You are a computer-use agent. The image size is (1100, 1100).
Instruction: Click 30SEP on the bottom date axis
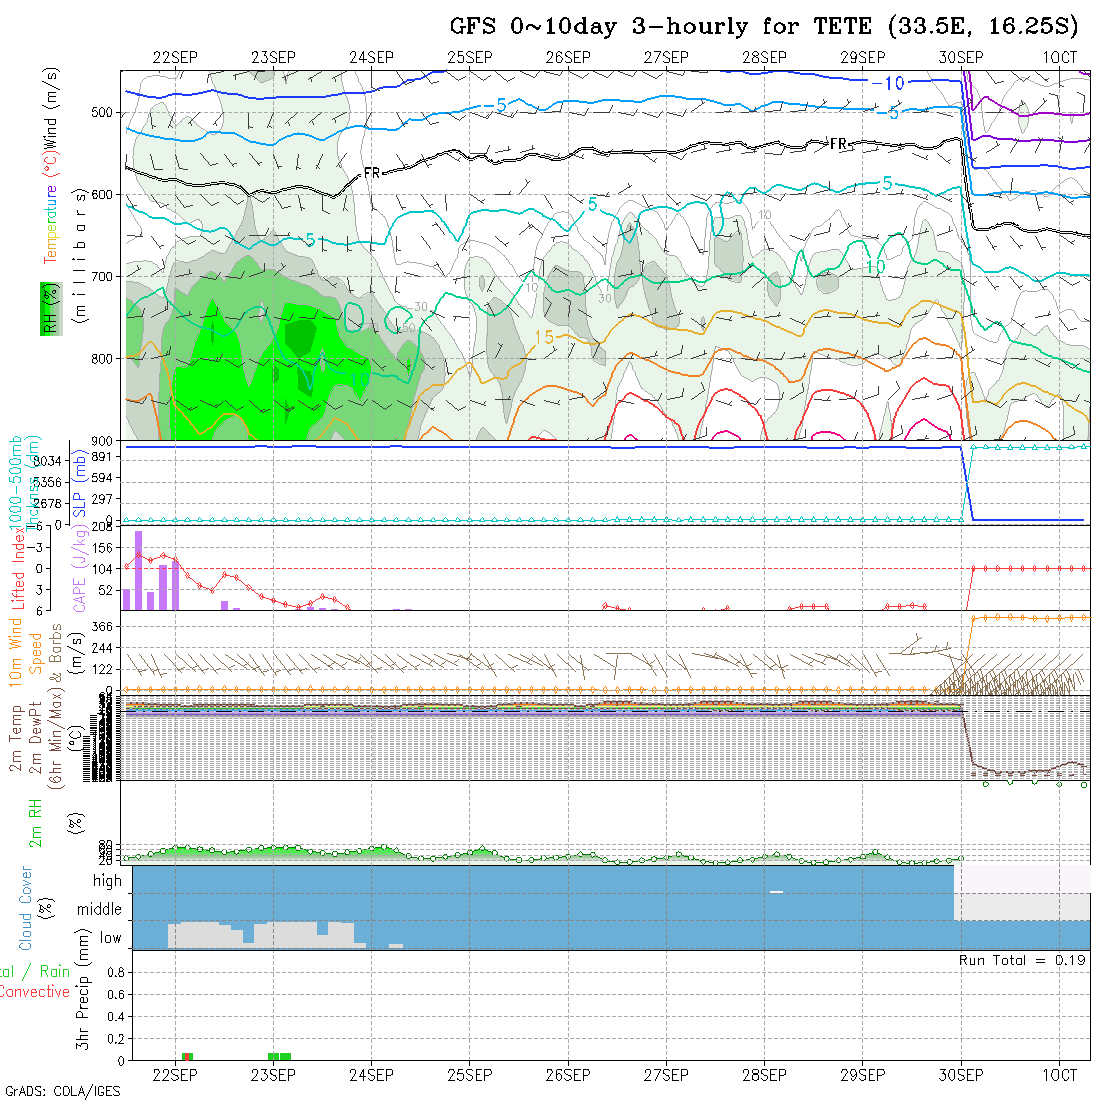(x=961, y=1075)
